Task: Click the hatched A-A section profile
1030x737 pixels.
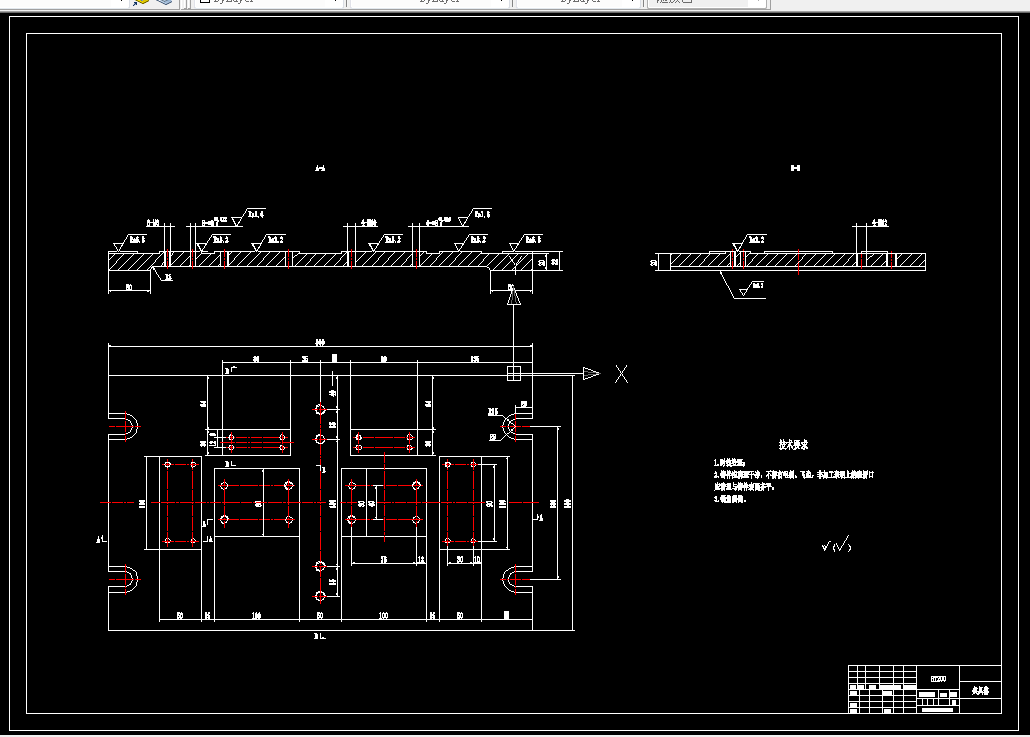Action: [321, 261]
